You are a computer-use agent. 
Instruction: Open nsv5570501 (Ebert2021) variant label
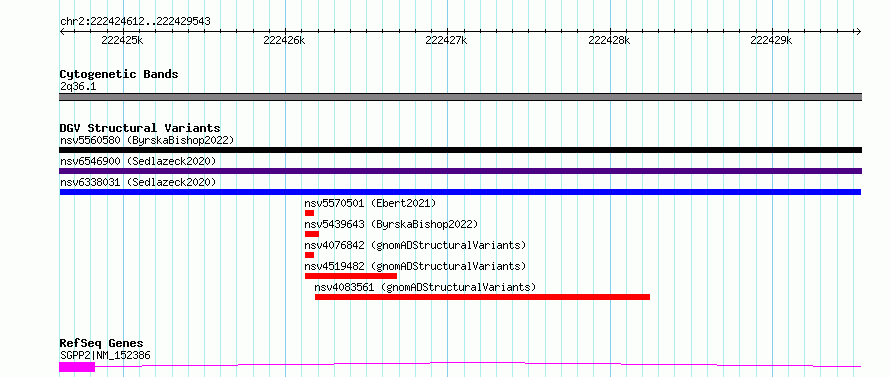tap(370, 203)
